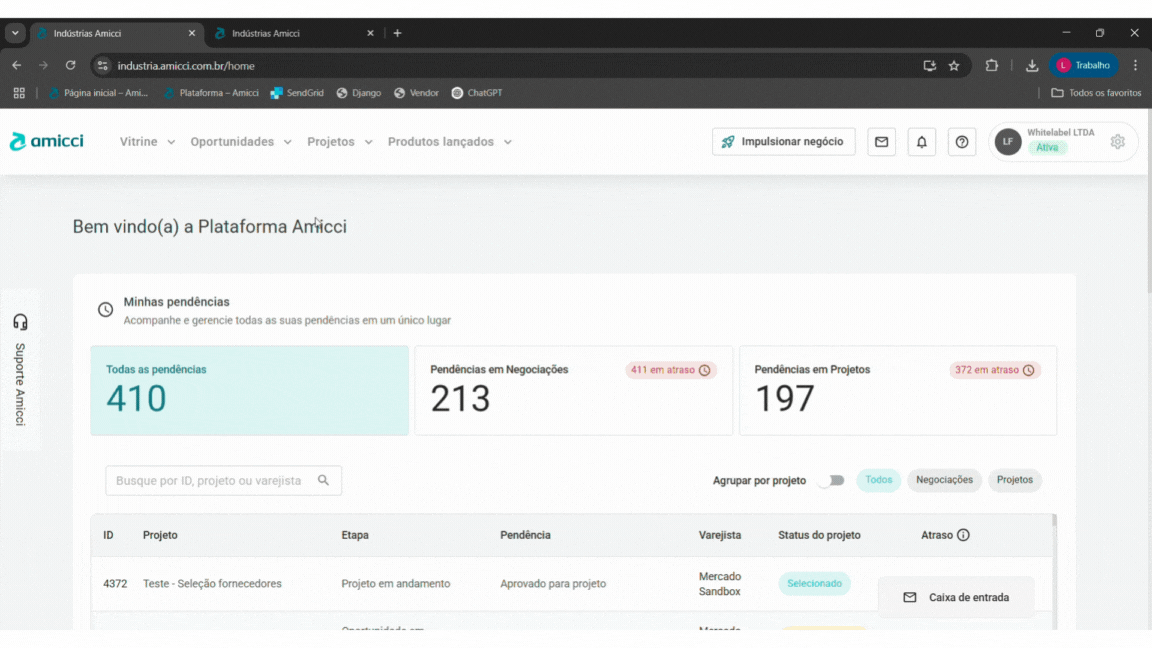Expand Produtos lançados dropdown menu

point(449,142)
